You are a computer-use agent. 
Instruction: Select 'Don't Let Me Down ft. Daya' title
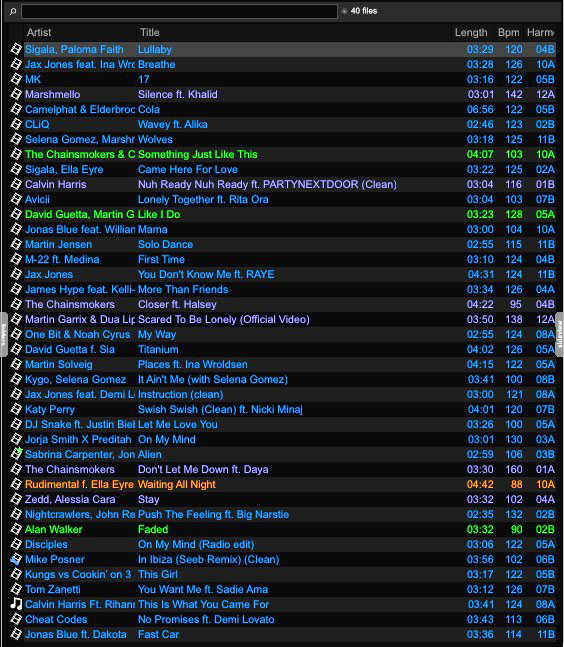pos(203,469)
